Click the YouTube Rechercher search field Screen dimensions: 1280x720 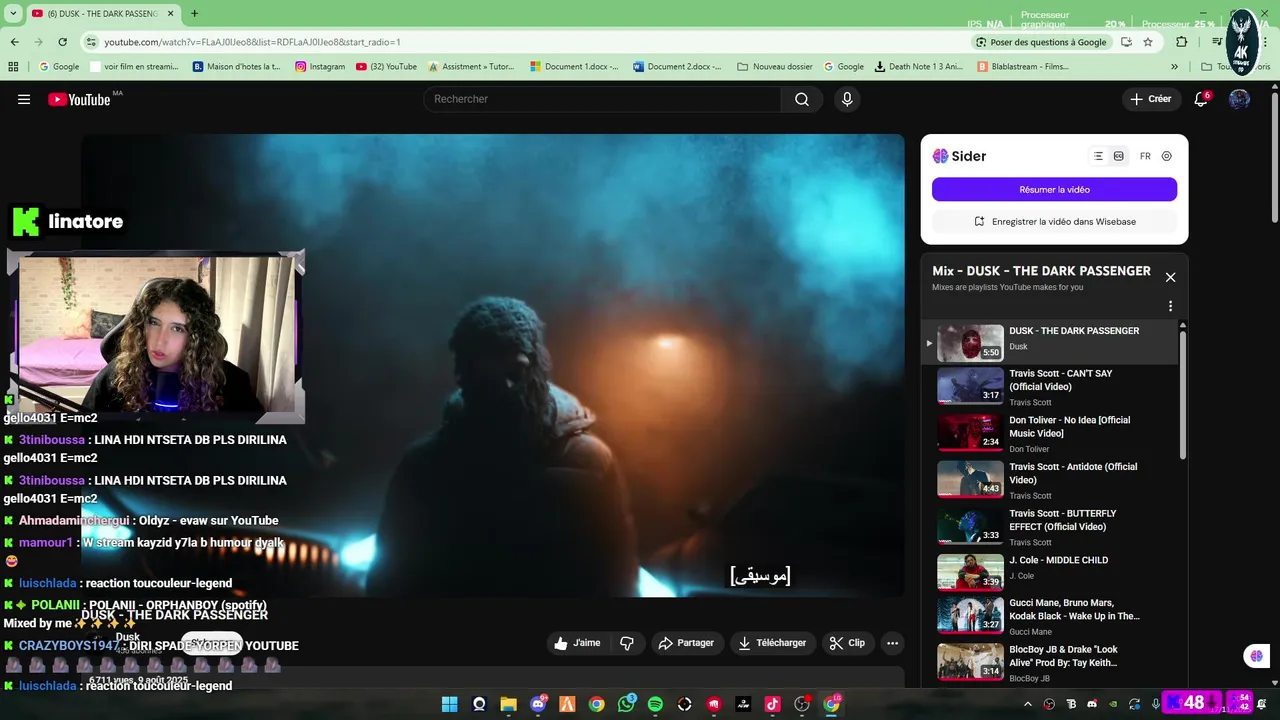pos(602,99)
